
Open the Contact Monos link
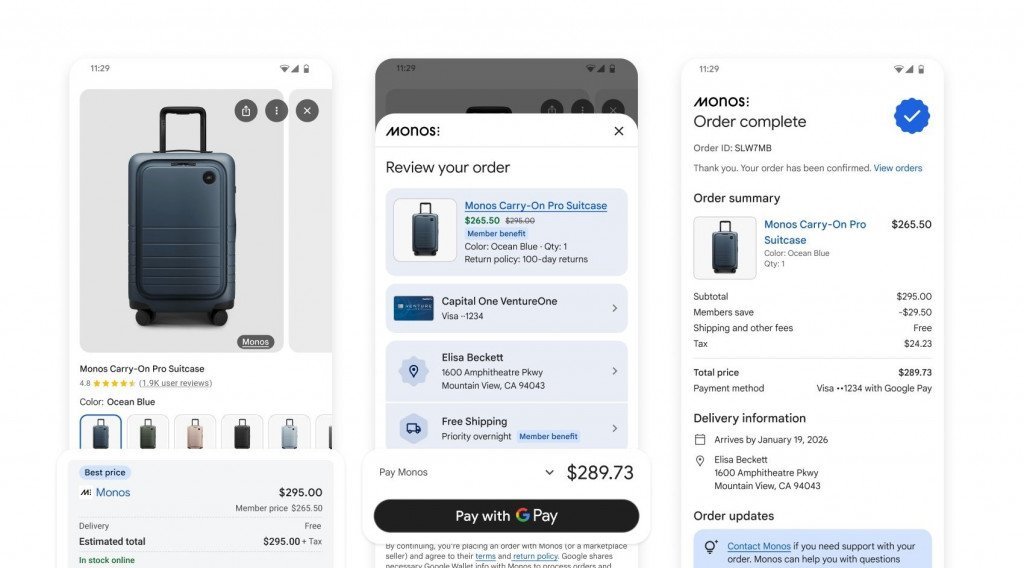759,546
